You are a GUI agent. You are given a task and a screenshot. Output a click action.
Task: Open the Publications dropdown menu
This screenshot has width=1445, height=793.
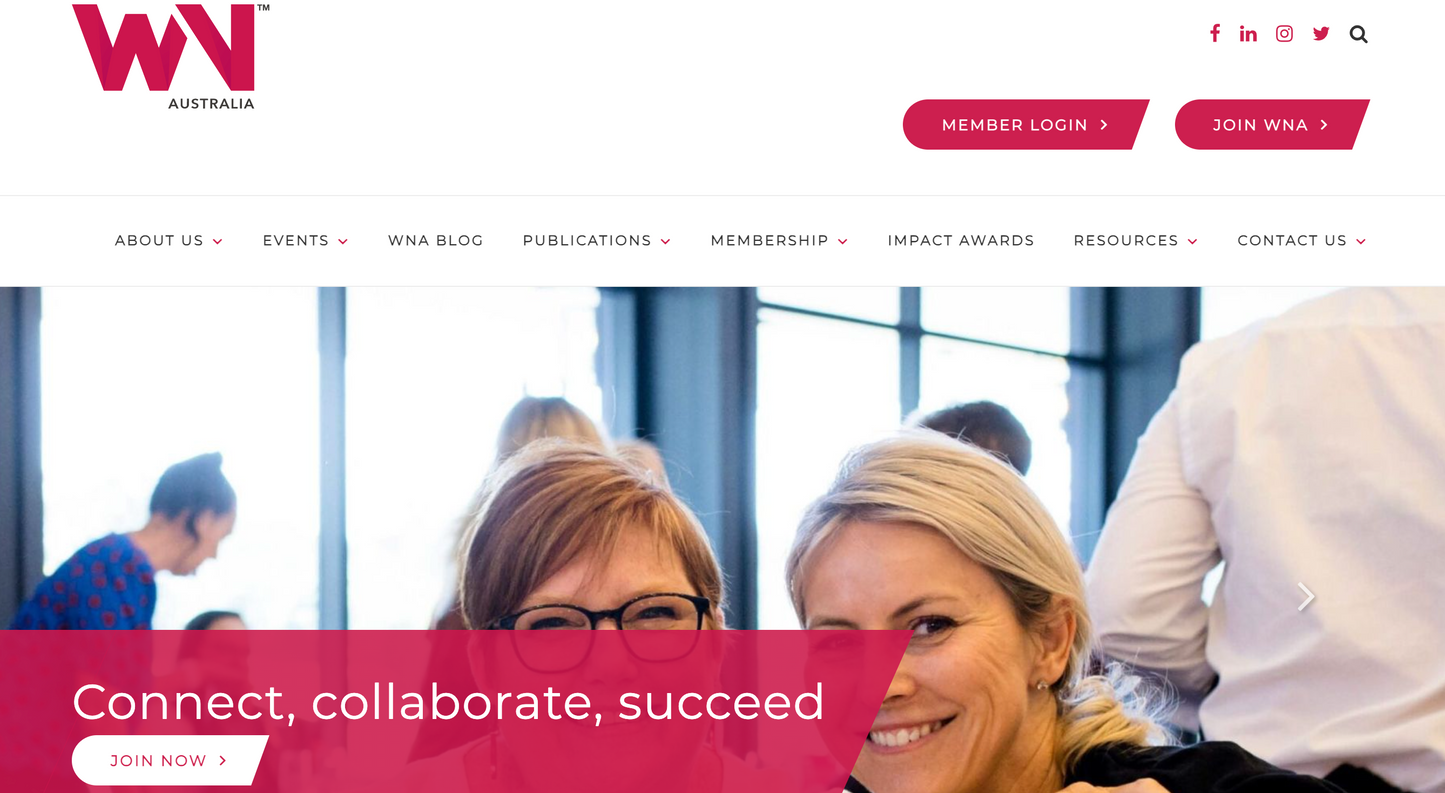tap(596, 241)
